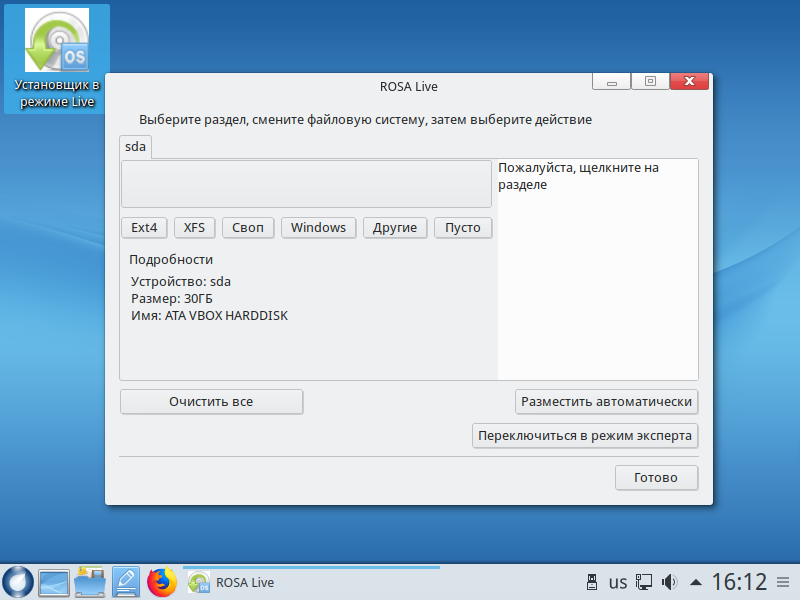Open the network tray icon
Viewport: 800px width, 600px height.
[x=645, y=582]
